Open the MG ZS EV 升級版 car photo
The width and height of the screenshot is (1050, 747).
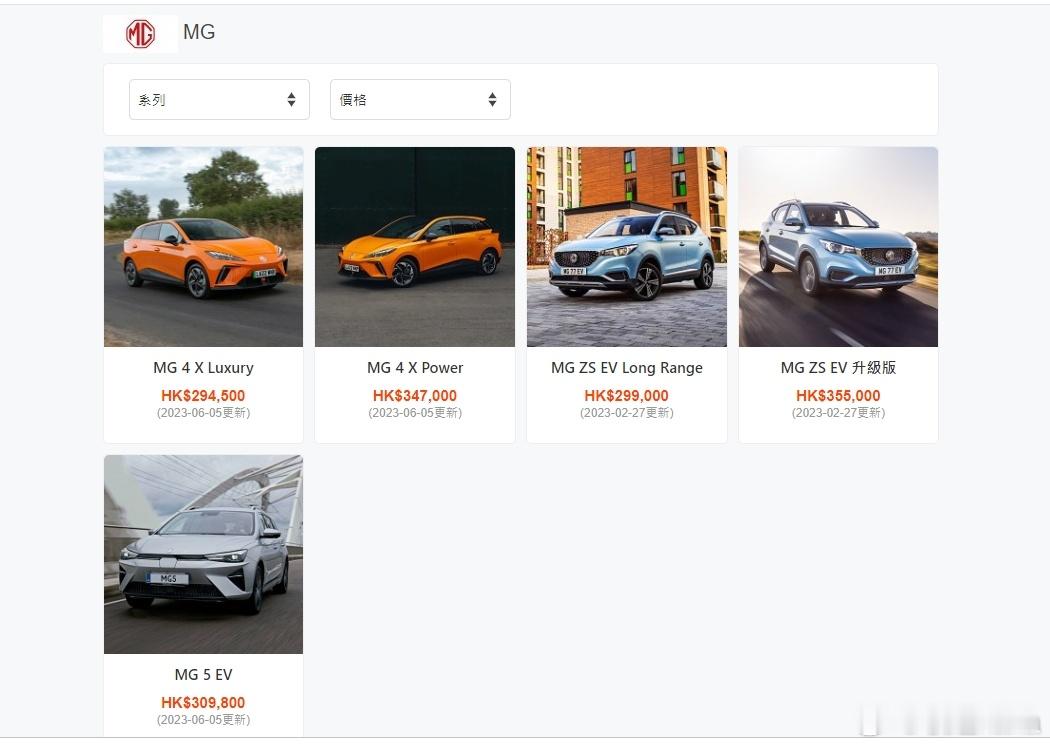click(x=838, y=247)
